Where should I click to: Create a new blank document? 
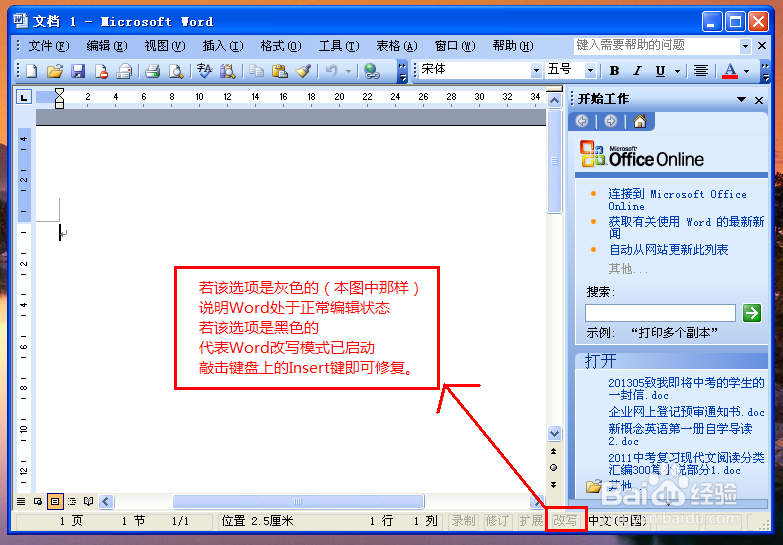pyautogui.click(x=31, y=71)
